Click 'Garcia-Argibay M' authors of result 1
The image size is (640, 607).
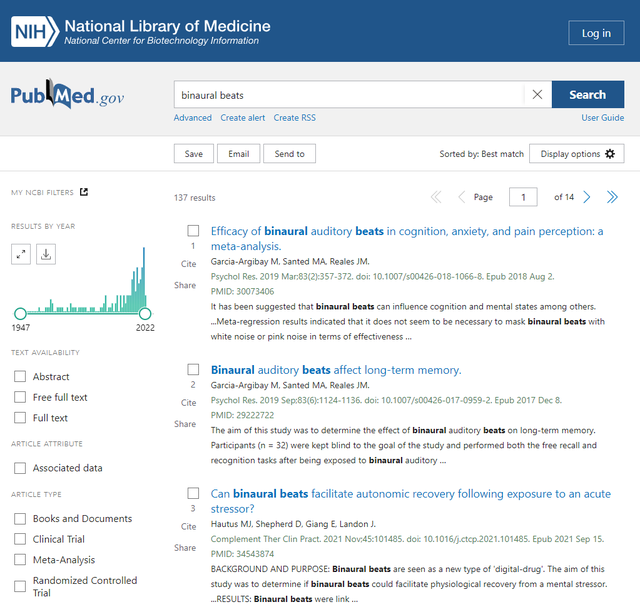pyautogui.click(x=290, y=261)
